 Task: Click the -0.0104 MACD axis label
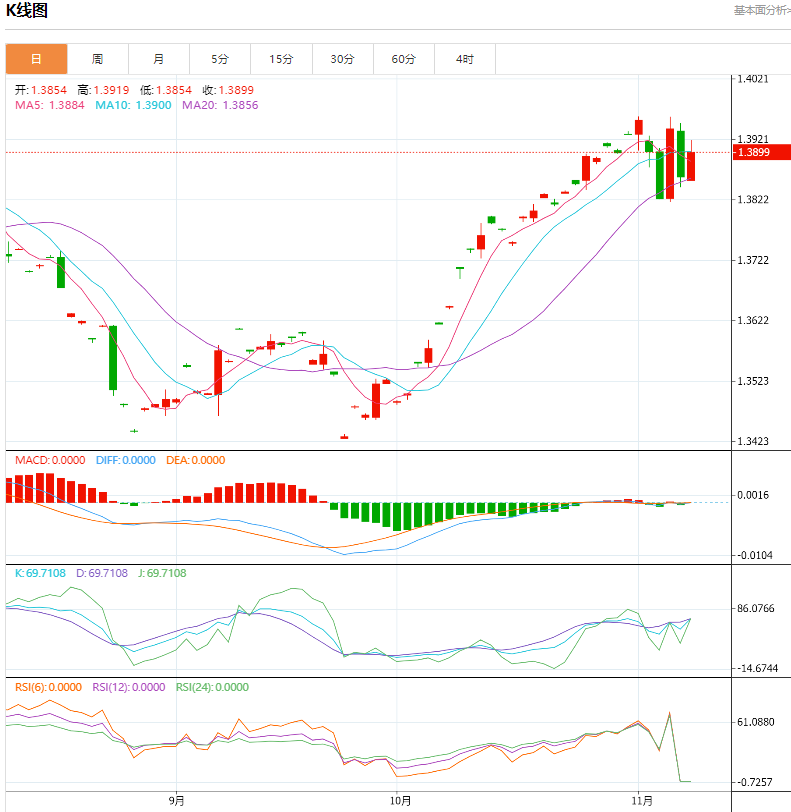(755, 555)
